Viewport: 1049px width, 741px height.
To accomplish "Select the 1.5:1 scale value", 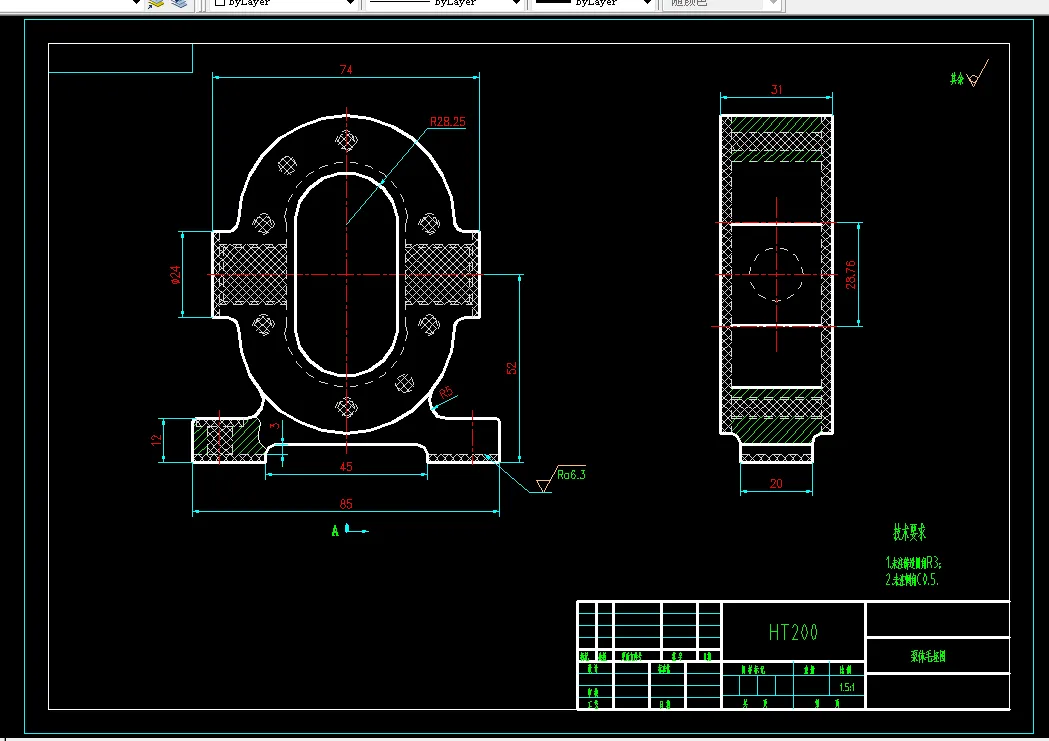I will click(x=847, y=687).
